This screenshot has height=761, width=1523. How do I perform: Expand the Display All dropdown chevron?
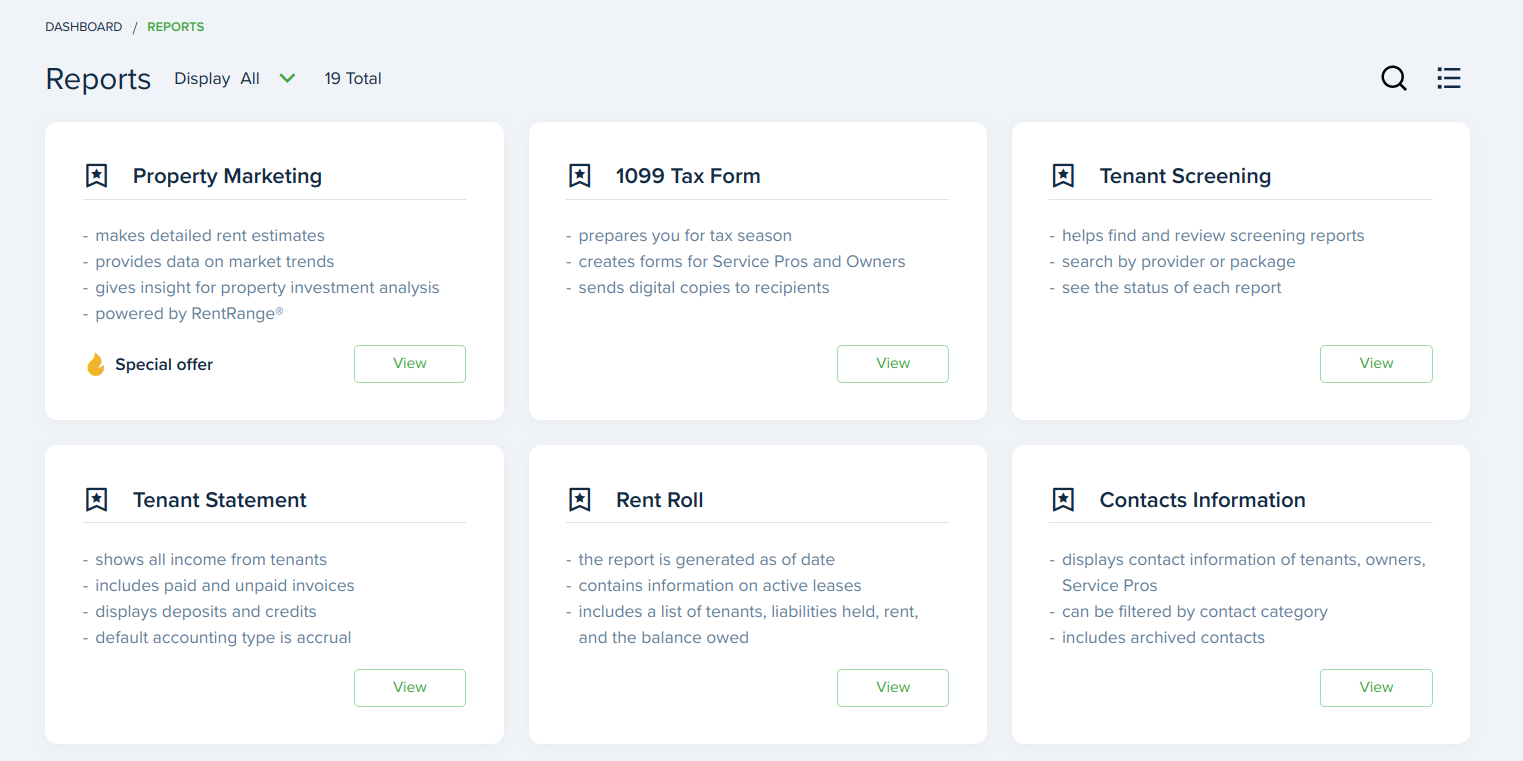(x=287, y=78)
